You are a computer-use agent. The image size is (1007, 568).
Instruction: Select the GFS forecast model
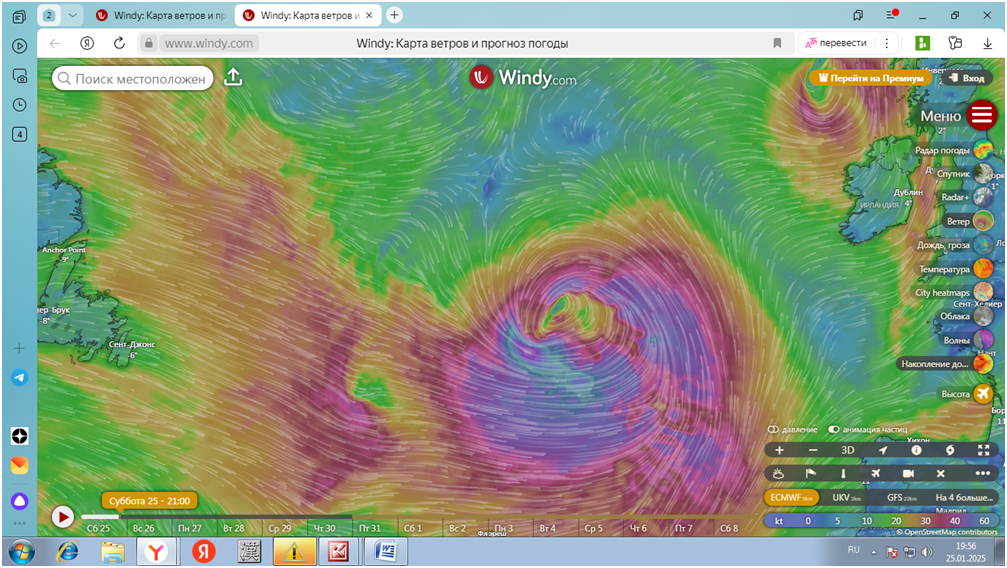click(x=902, y=497)
